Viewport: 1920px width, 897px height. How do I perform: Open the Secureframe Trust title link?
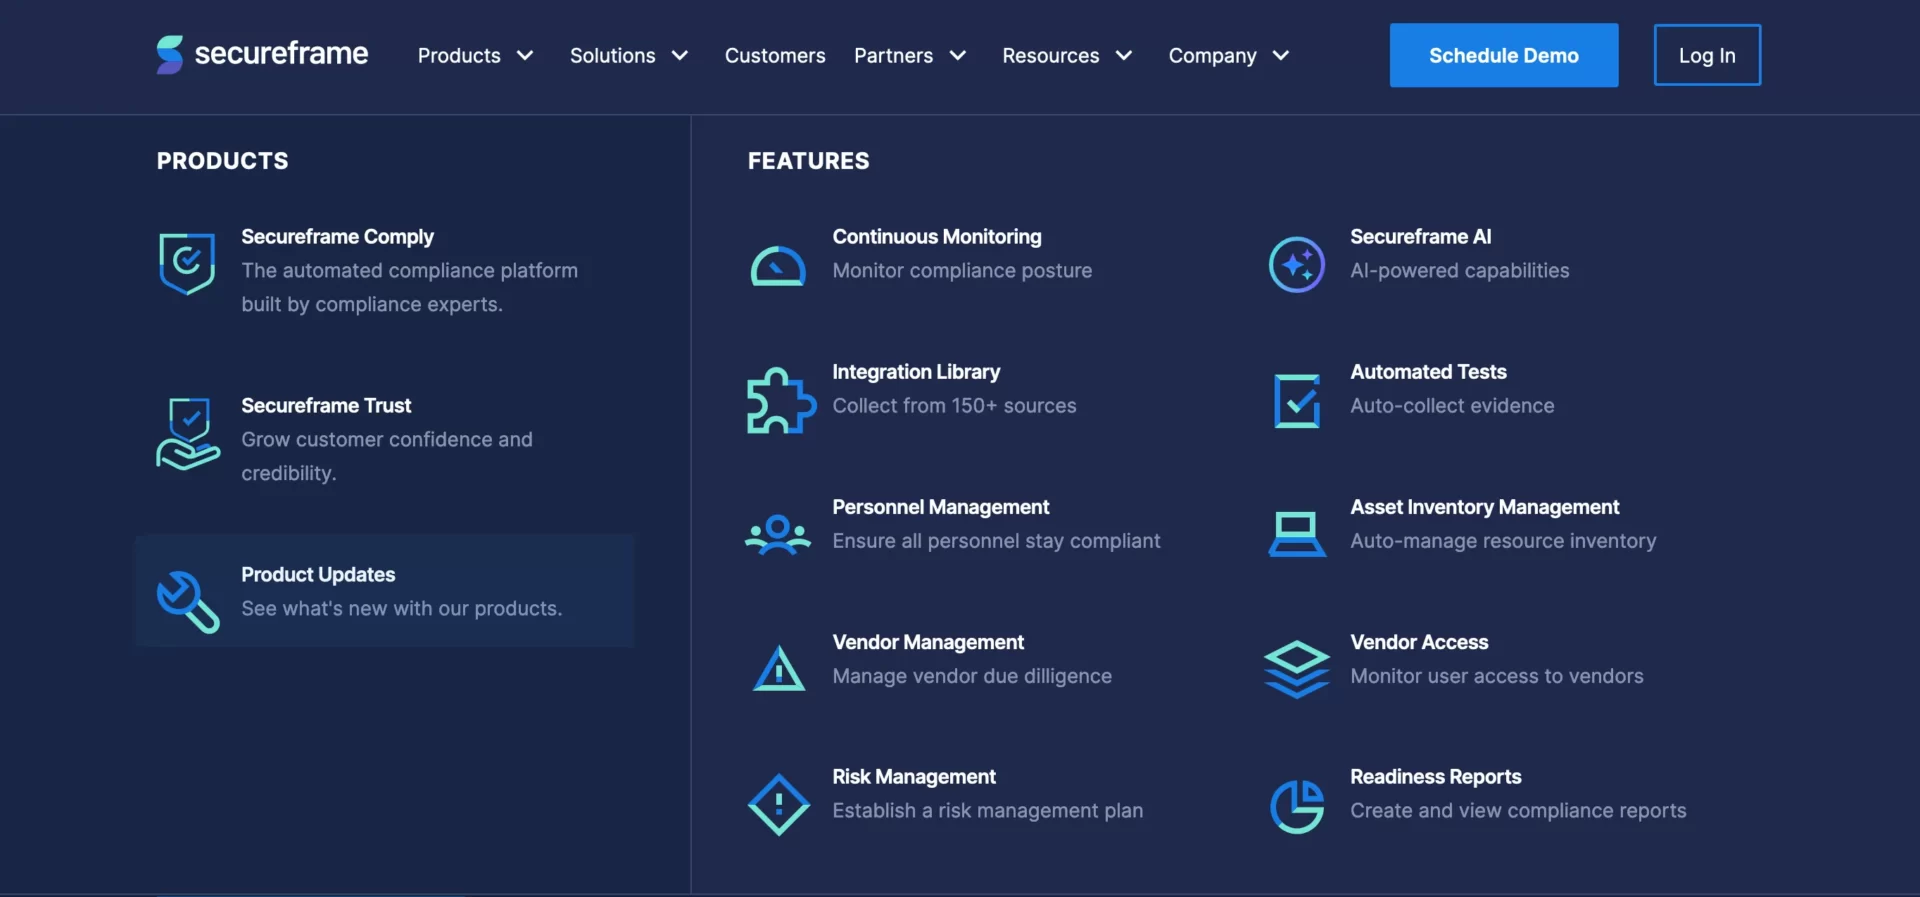click(326, 405)
